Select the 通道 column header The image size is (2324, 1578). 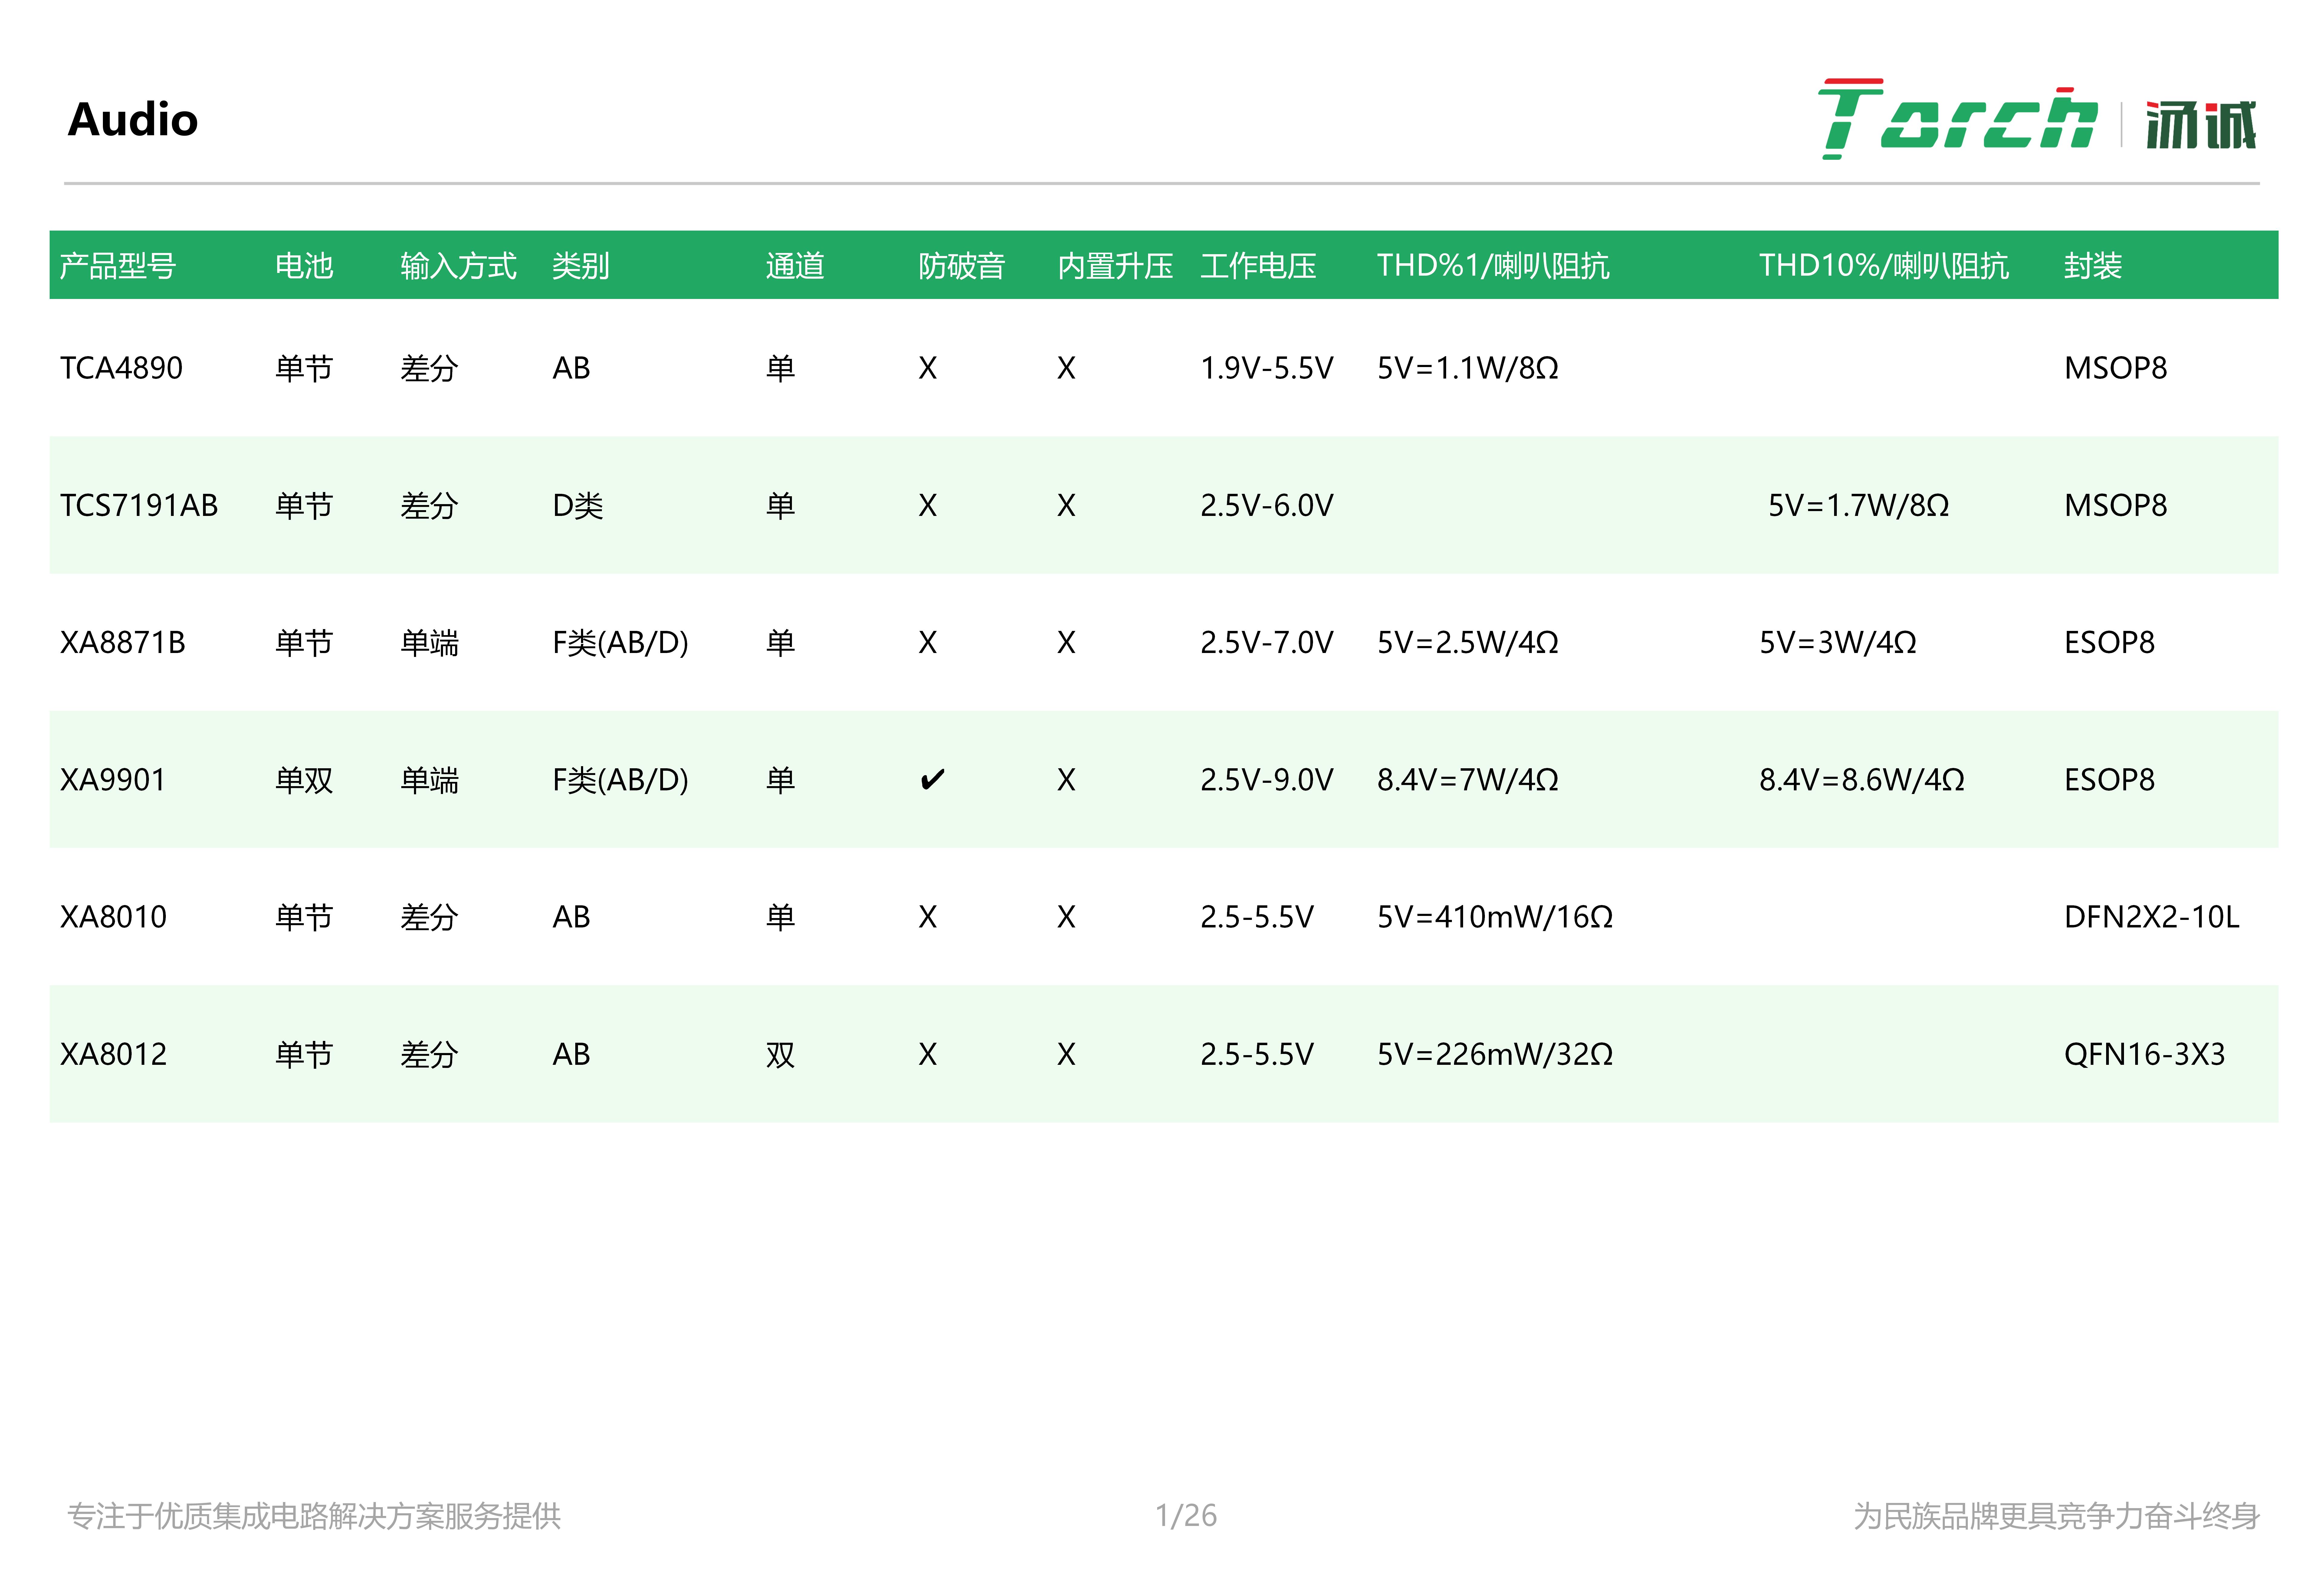[795, 266]
